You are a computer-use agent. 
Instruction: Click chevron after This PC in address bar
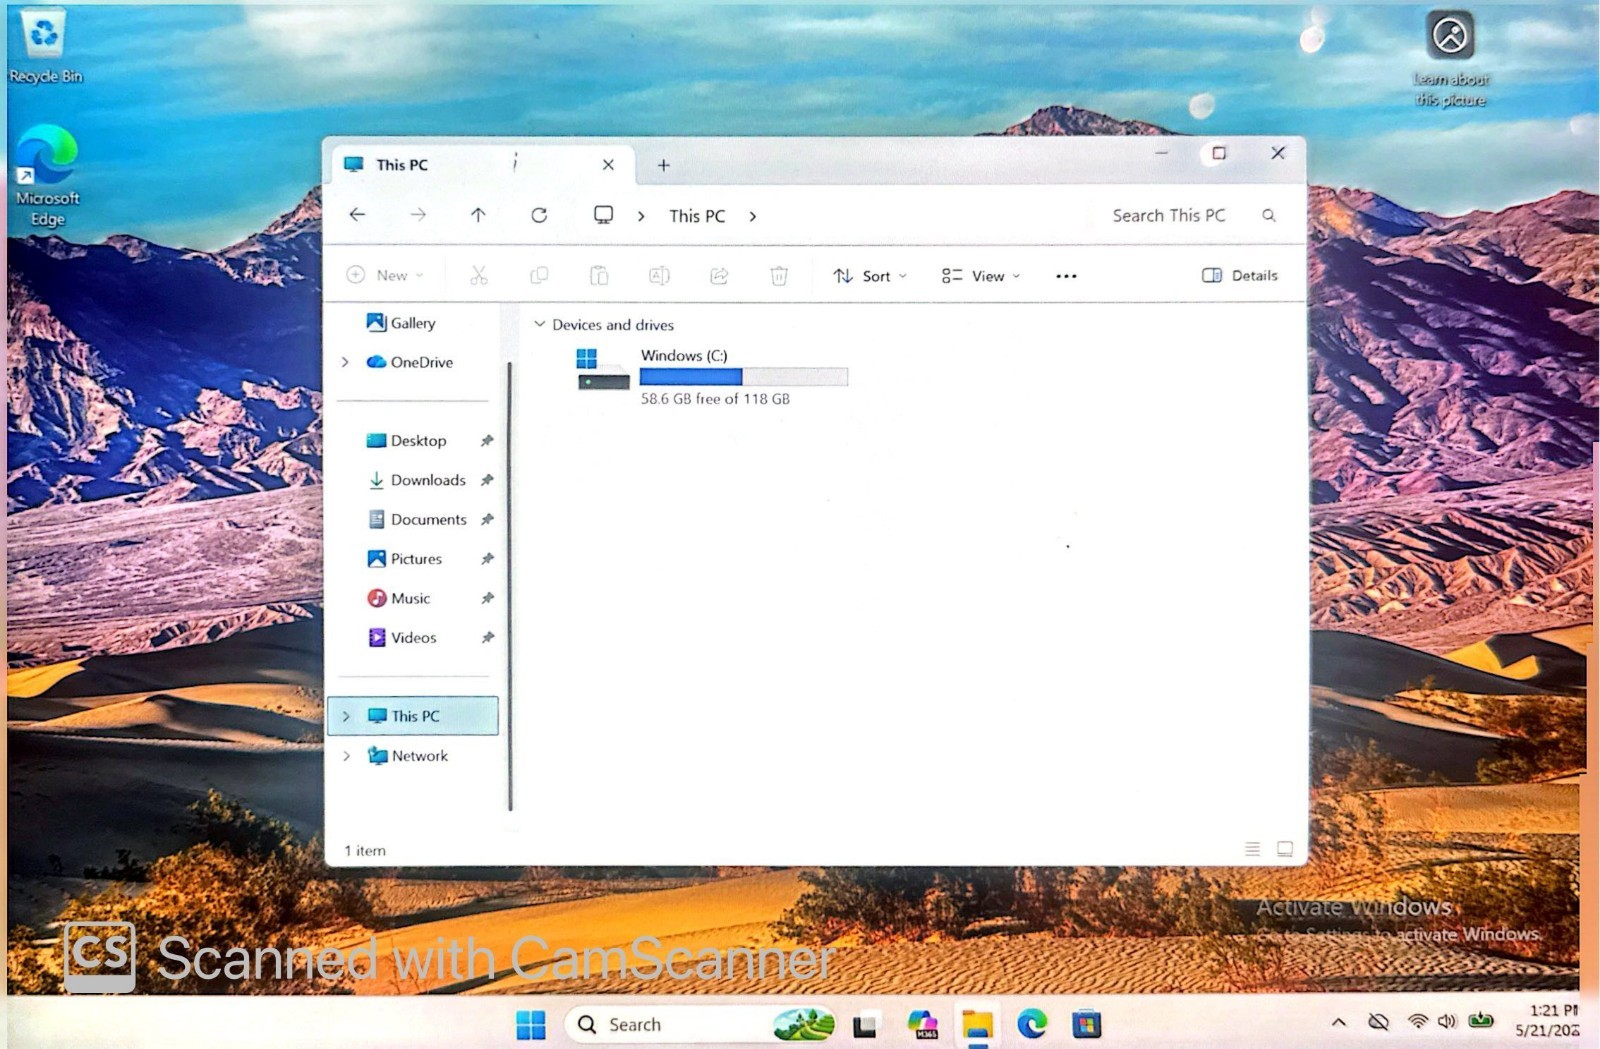pyautogui.click(x=753, y=216)
